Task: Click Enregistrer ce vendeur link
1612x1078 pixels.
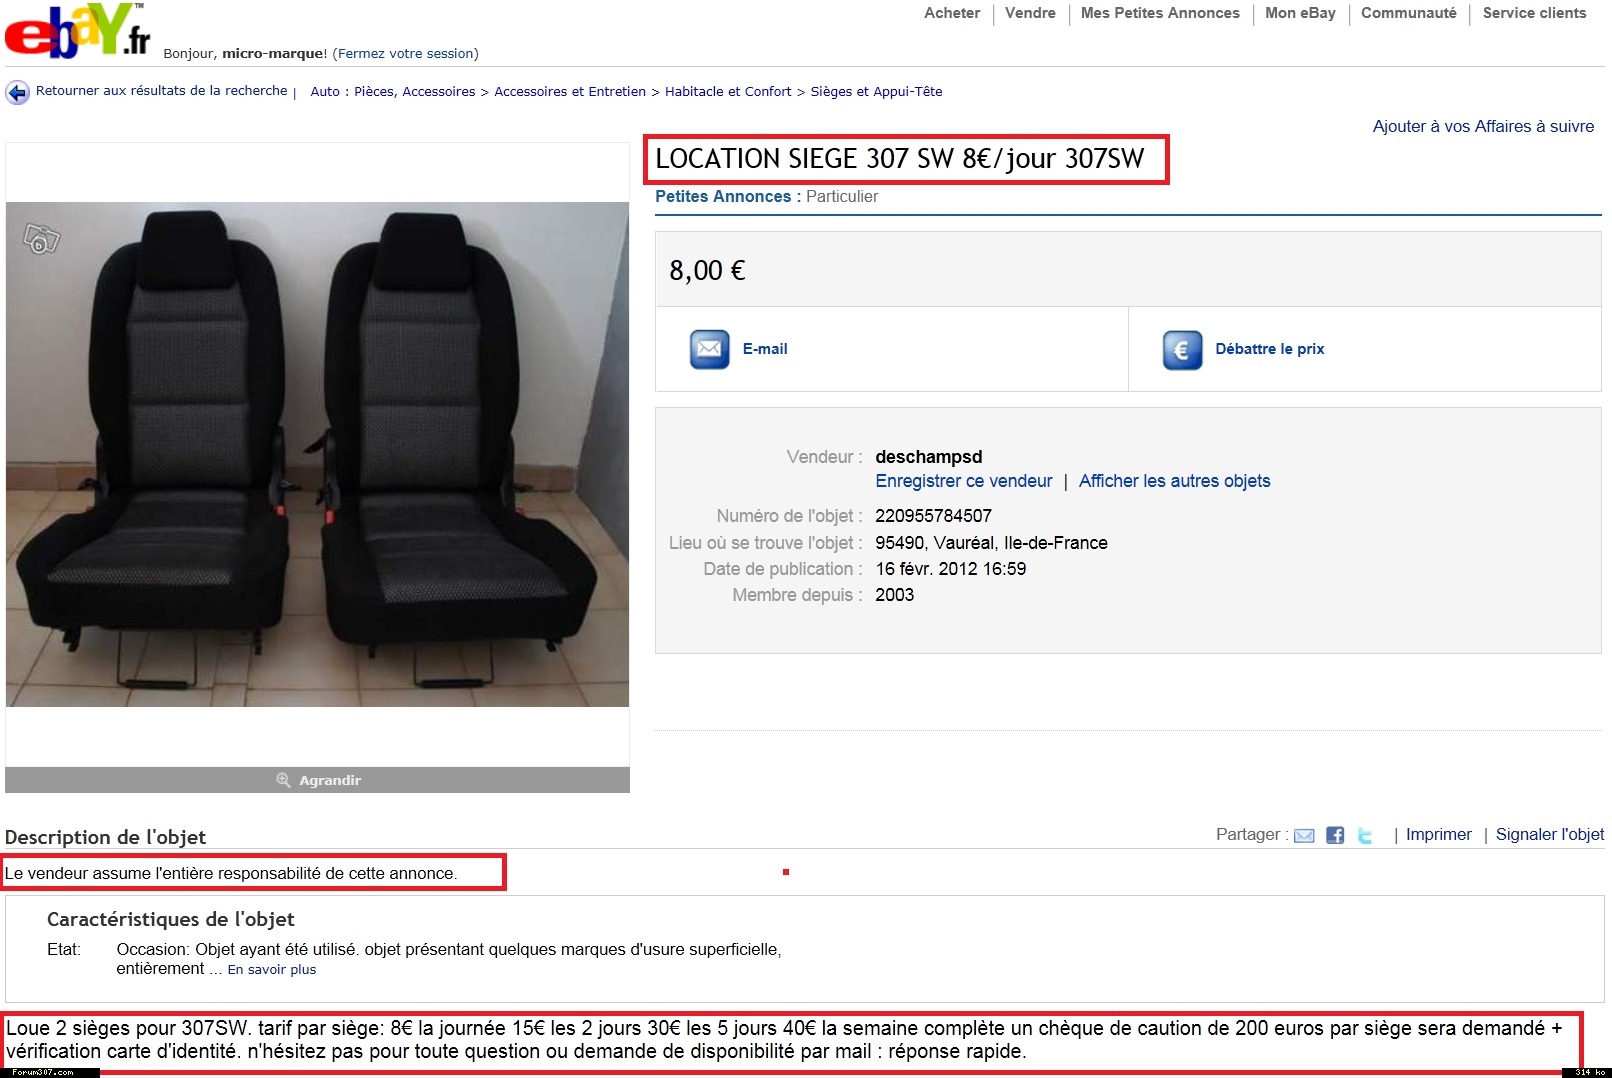Action: coord(964,481)
